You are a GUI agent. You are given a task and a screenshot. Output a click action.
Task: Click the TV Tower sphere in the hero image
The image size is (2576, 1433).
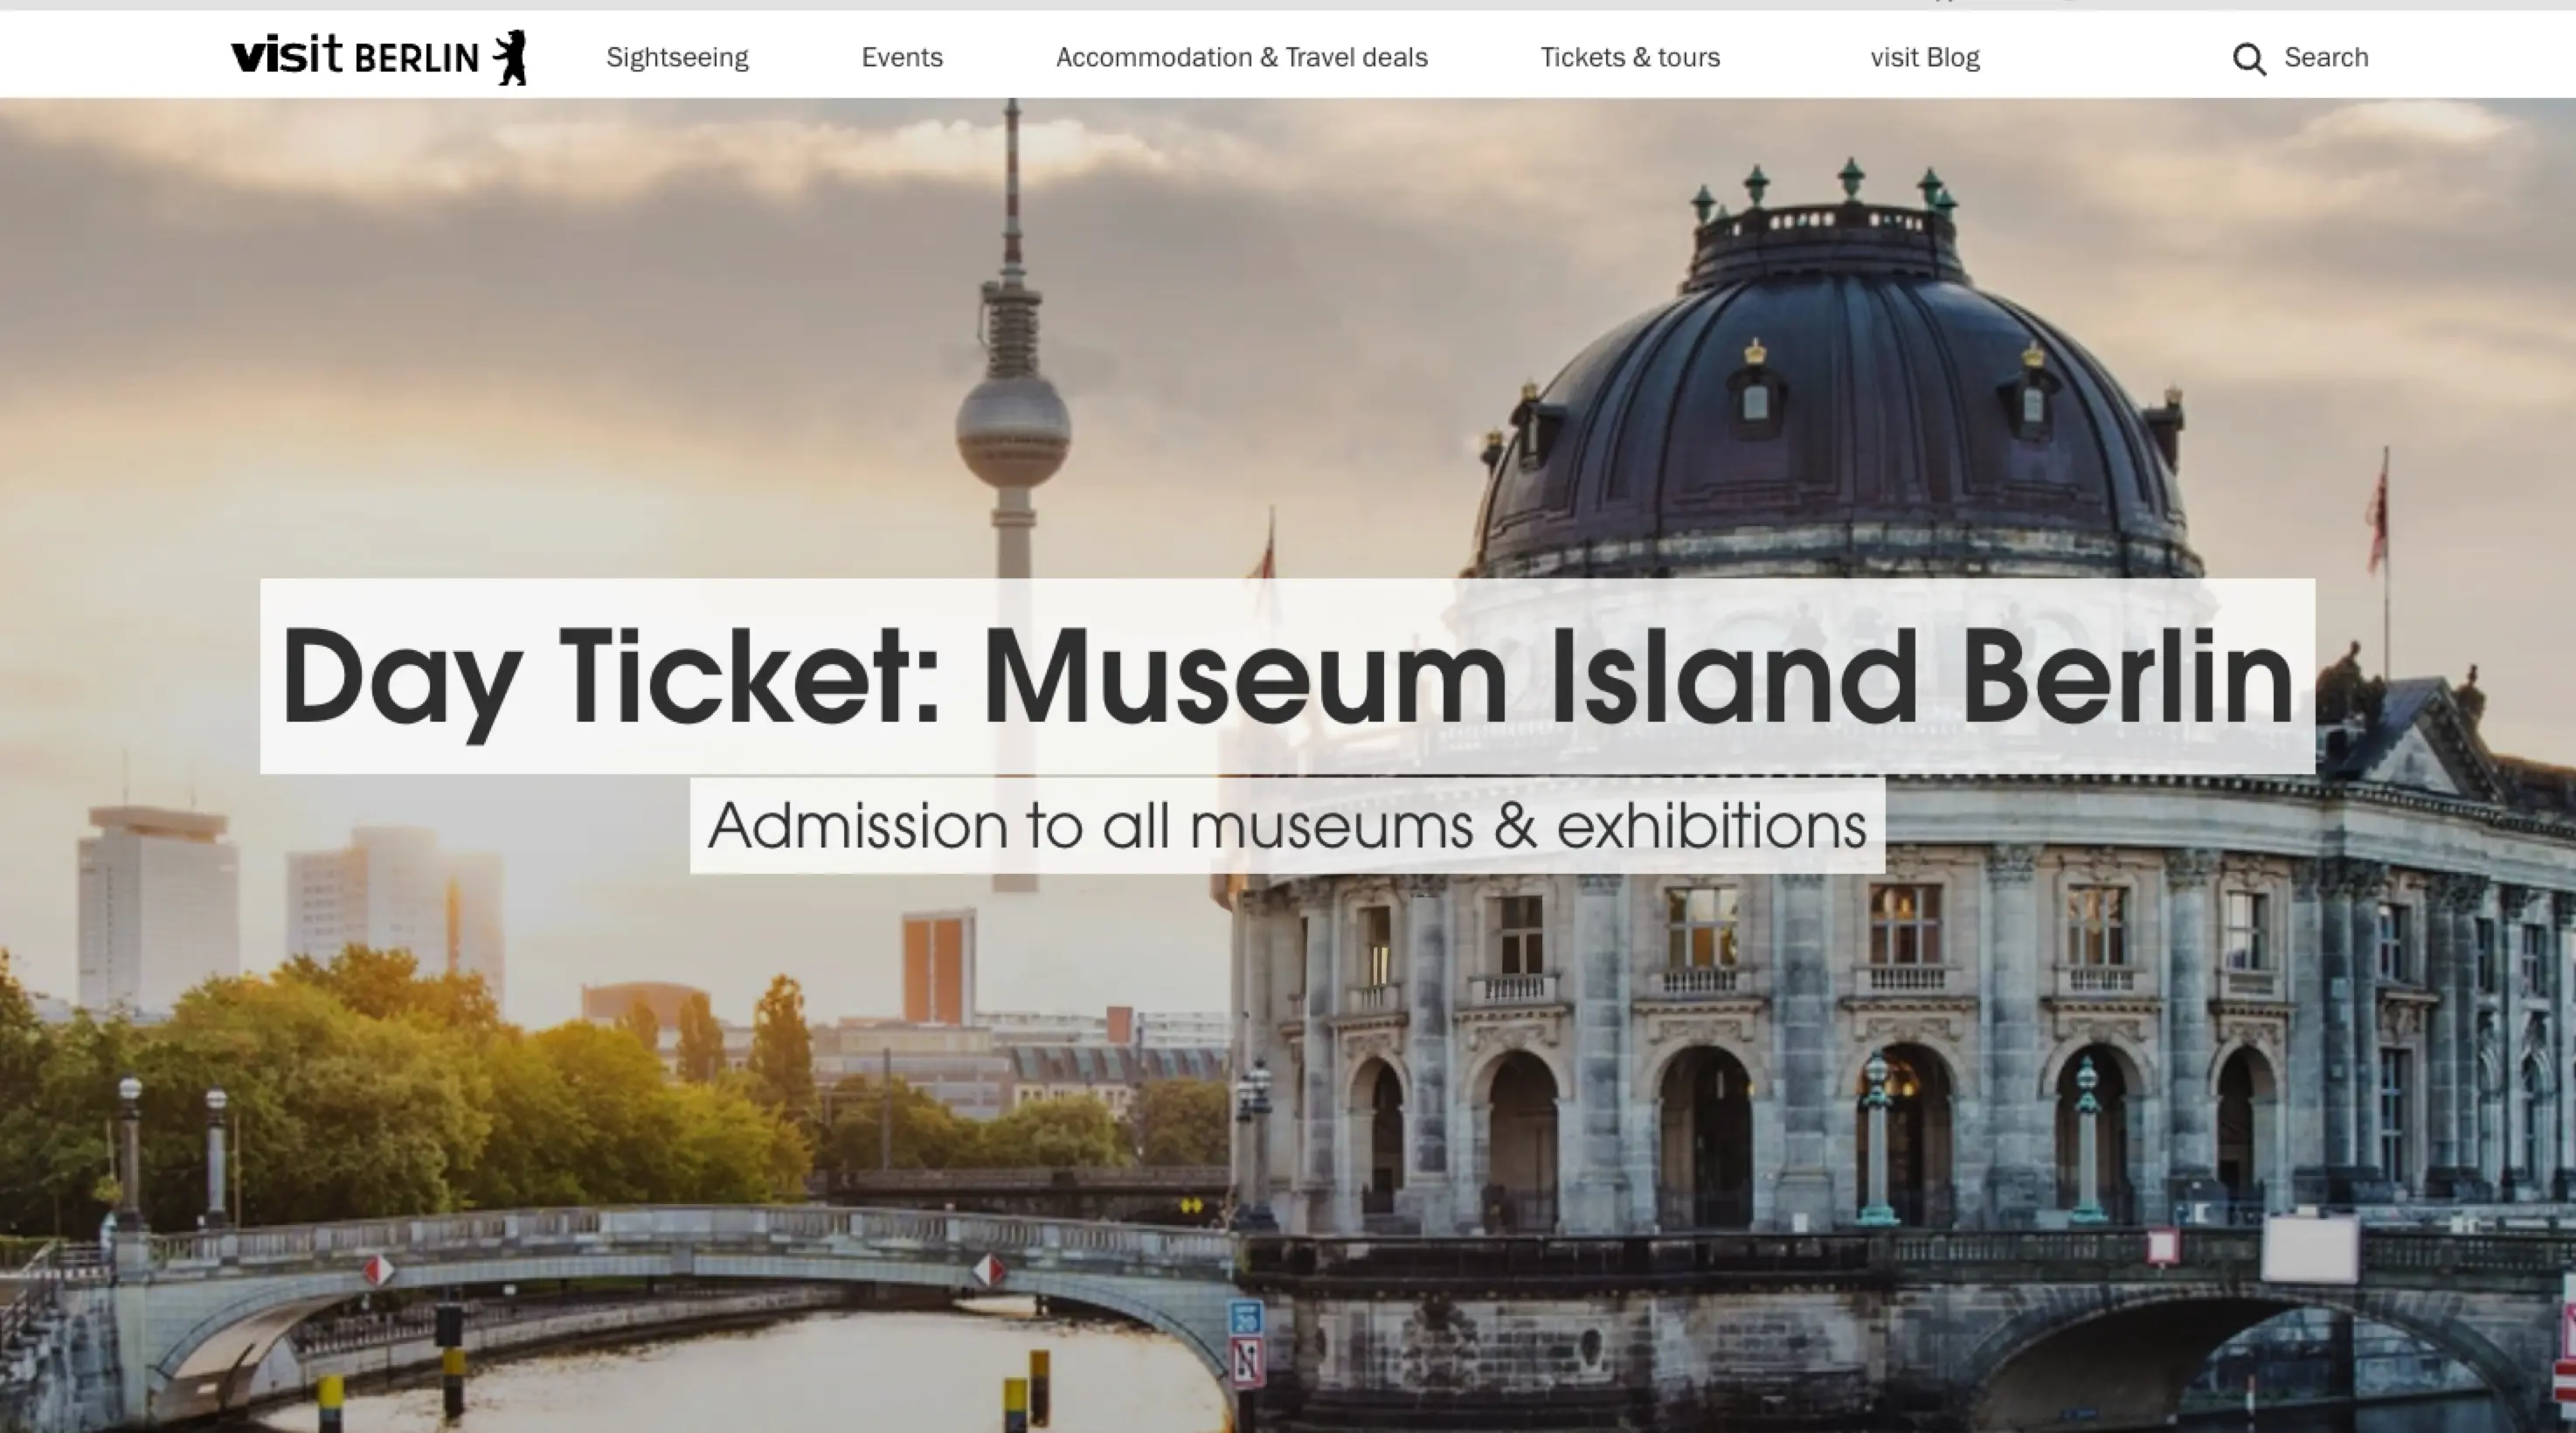1013,430
